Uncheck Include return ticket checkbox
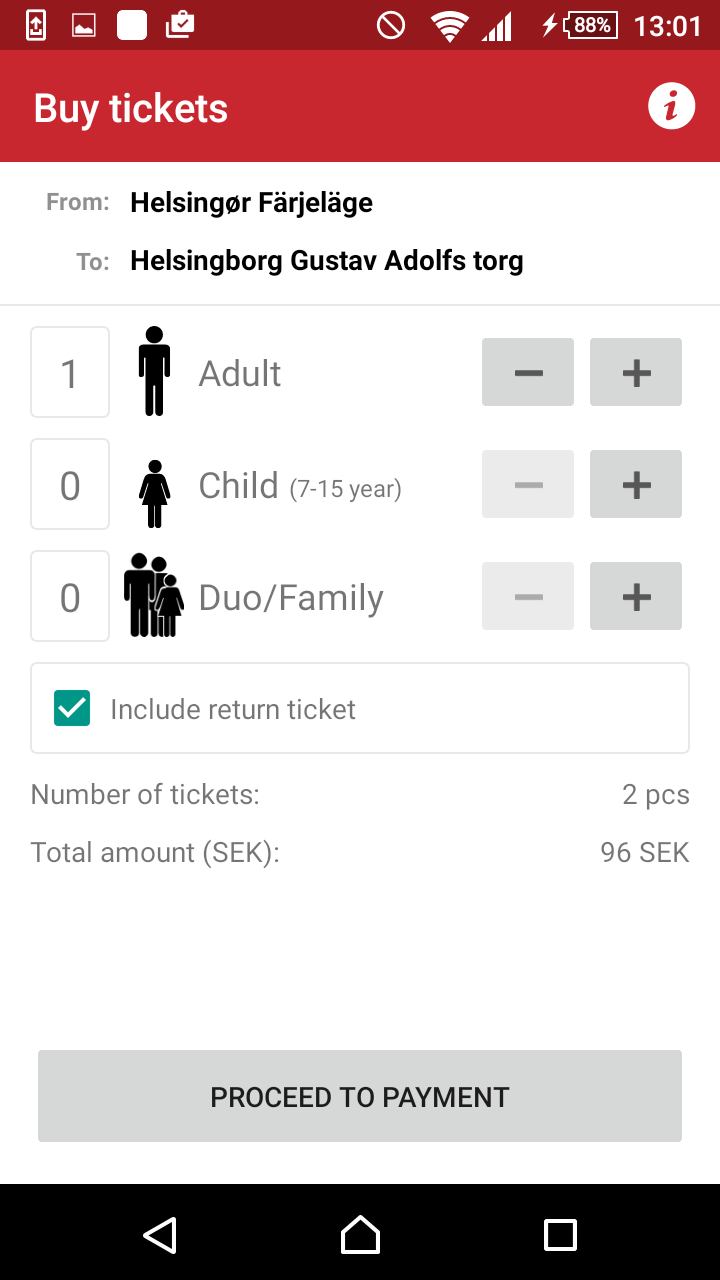 click(x=72, y=708)
